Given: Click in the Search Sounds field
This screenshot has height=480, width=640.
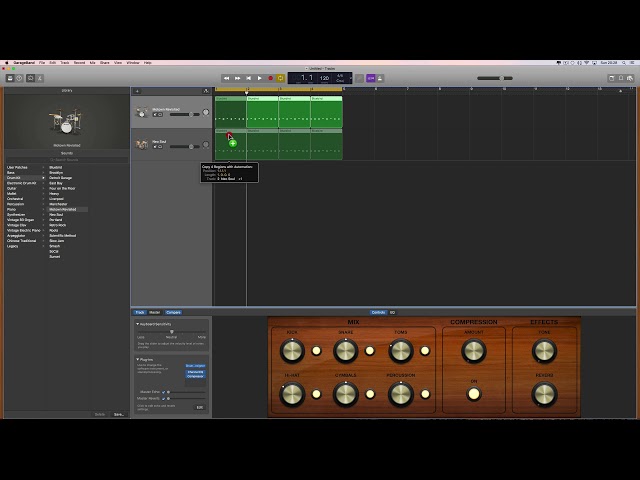Looking at the screenshot, I should click(x=67, y=160).
